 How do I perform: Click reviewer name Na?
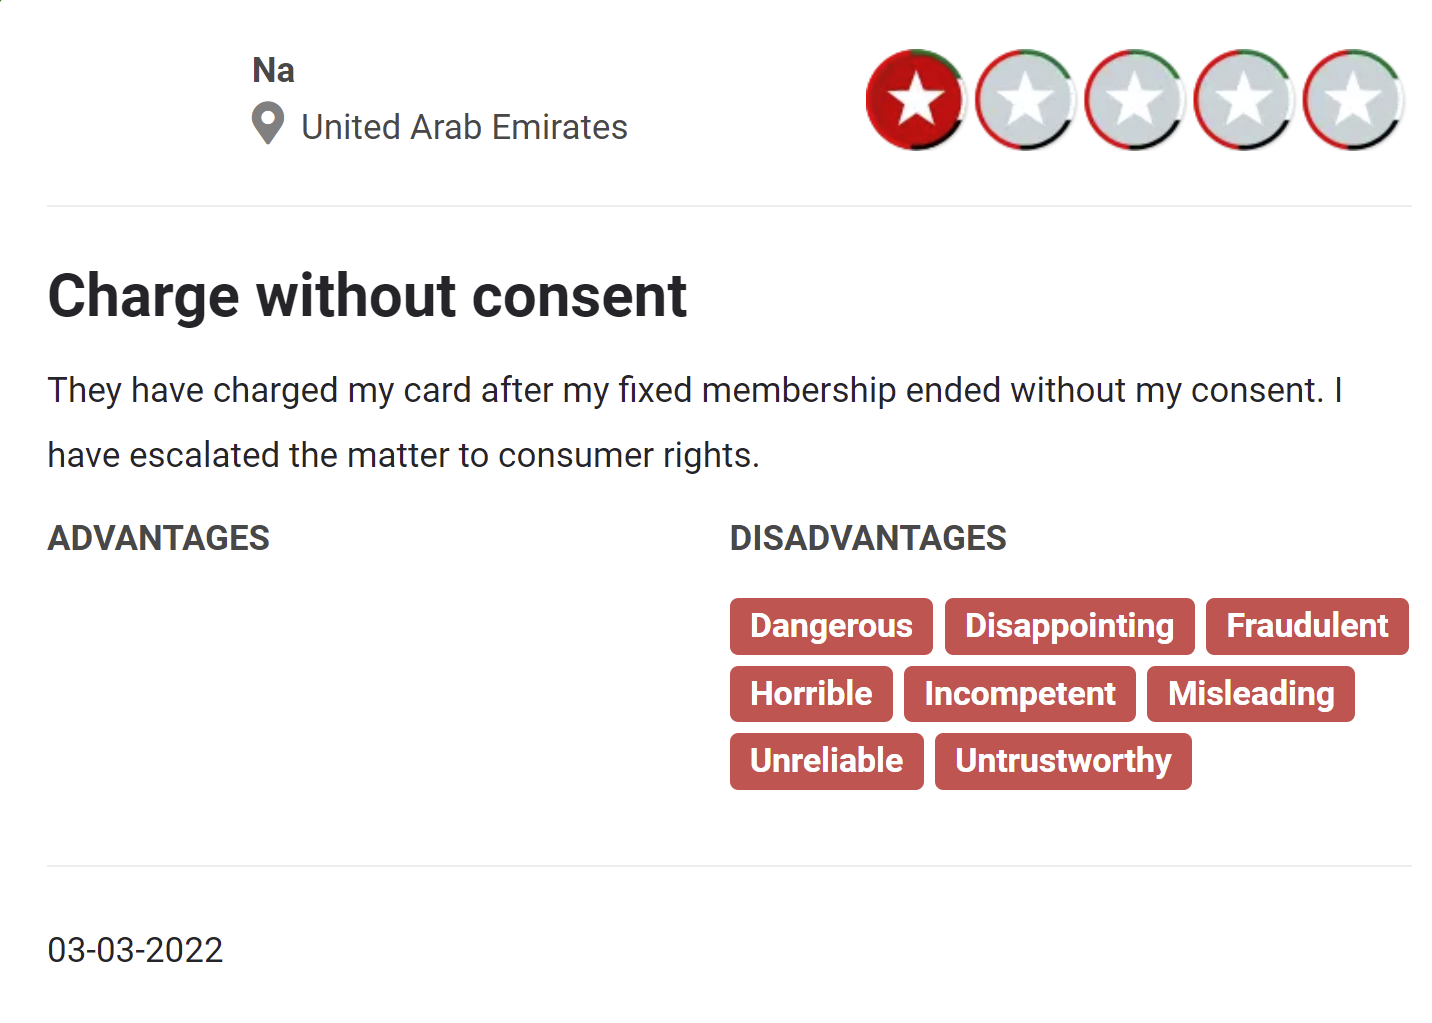(273, 70)
